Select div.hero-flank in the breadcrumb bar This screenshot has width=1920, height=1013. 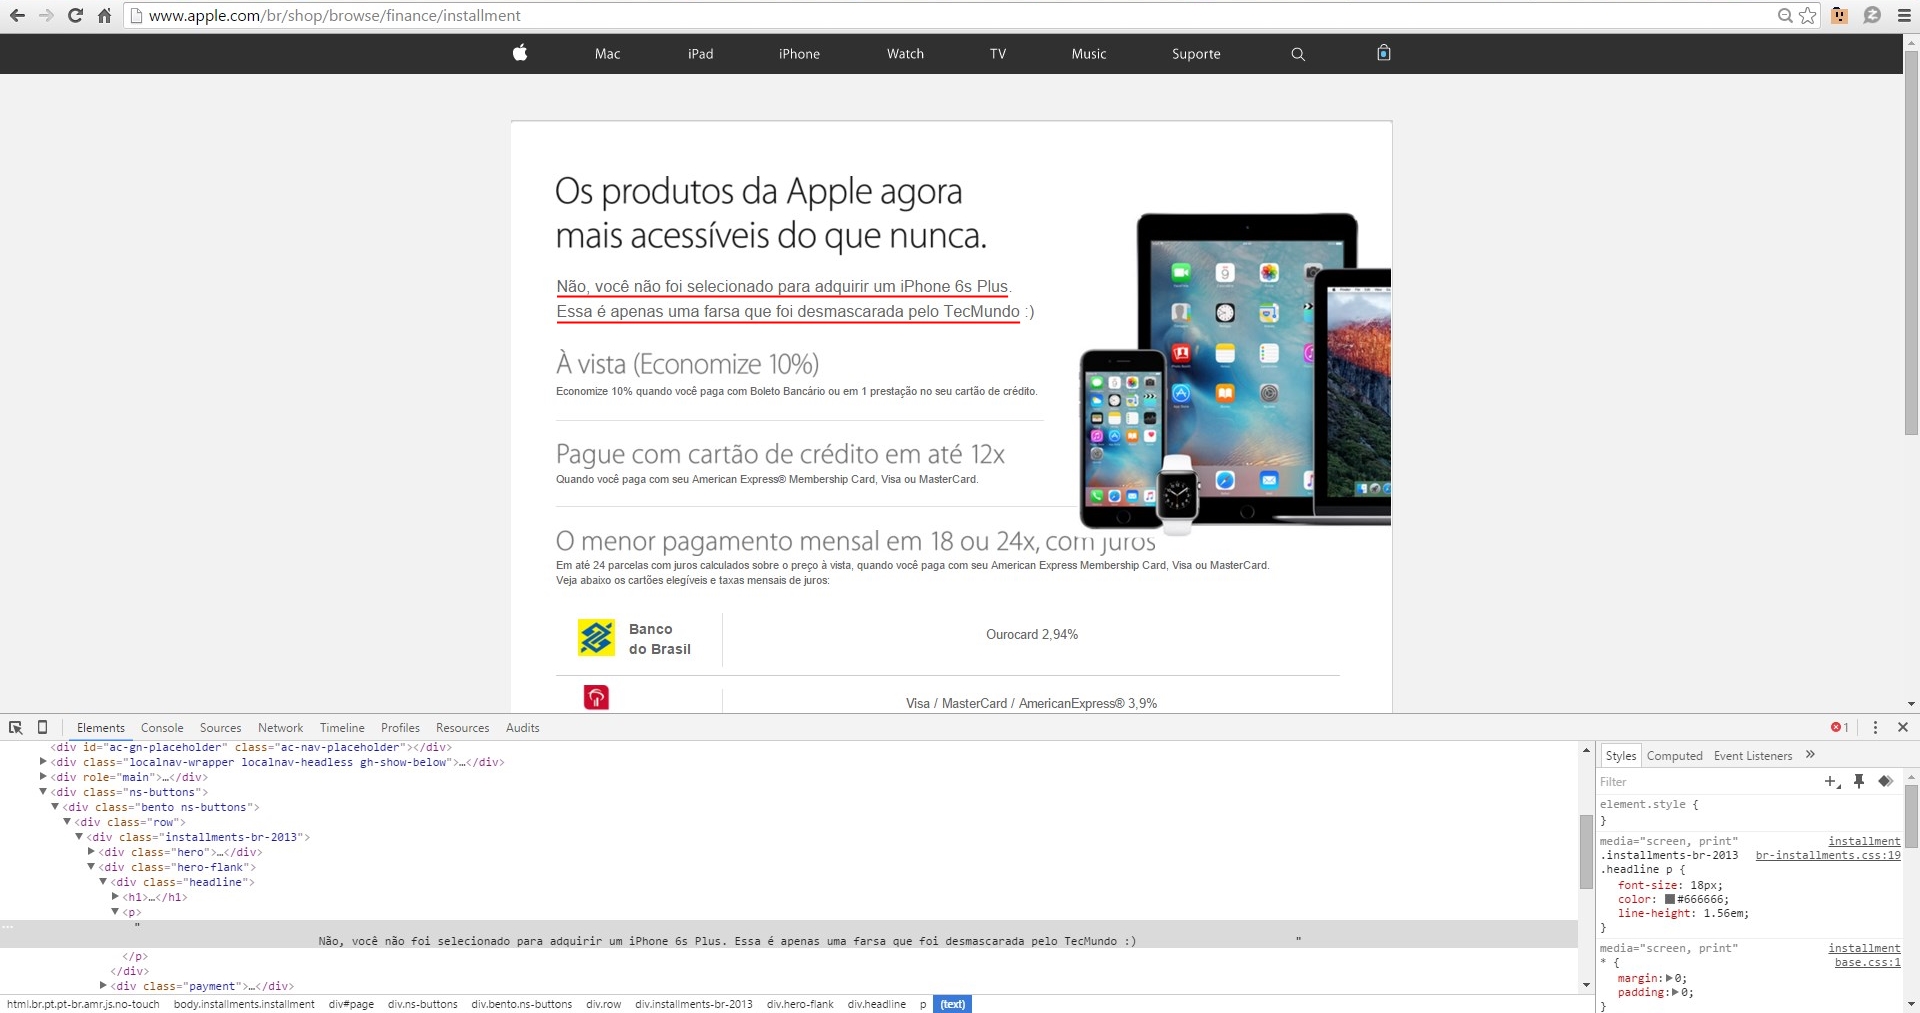[800, 1004]
